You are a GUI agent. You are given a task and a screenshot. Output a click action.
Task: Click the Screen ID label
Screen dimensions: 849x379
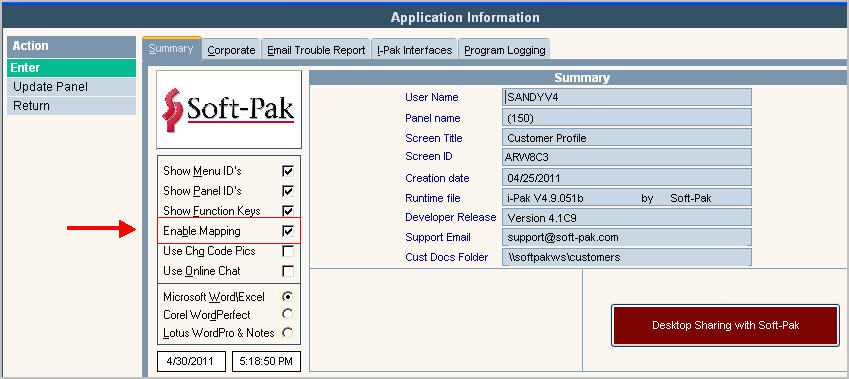click(x=429, y=156)
